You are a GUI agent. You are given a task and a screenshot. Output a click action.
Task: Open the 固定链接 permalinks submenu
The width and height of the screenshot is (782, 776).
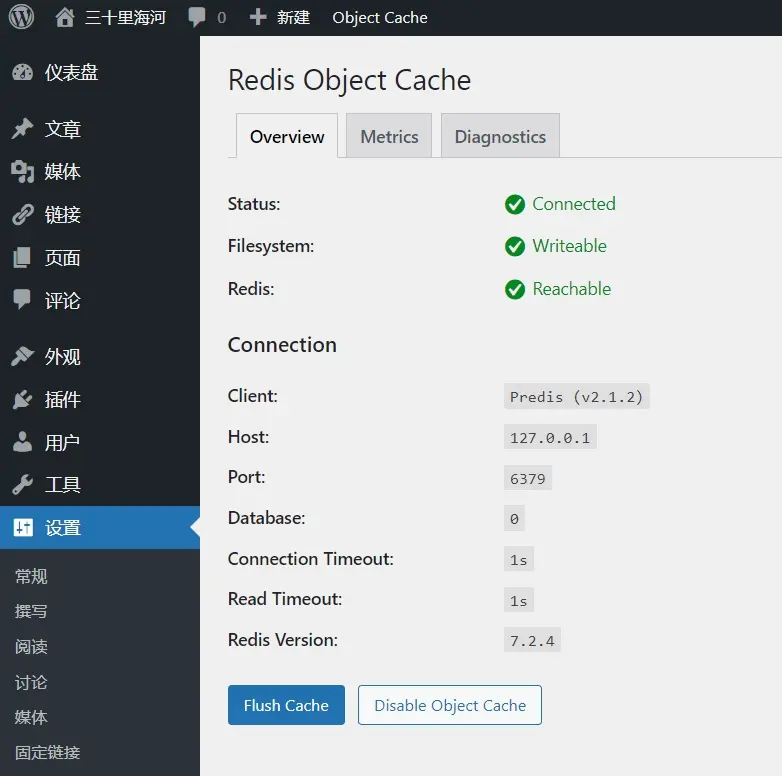pos(47,752)
